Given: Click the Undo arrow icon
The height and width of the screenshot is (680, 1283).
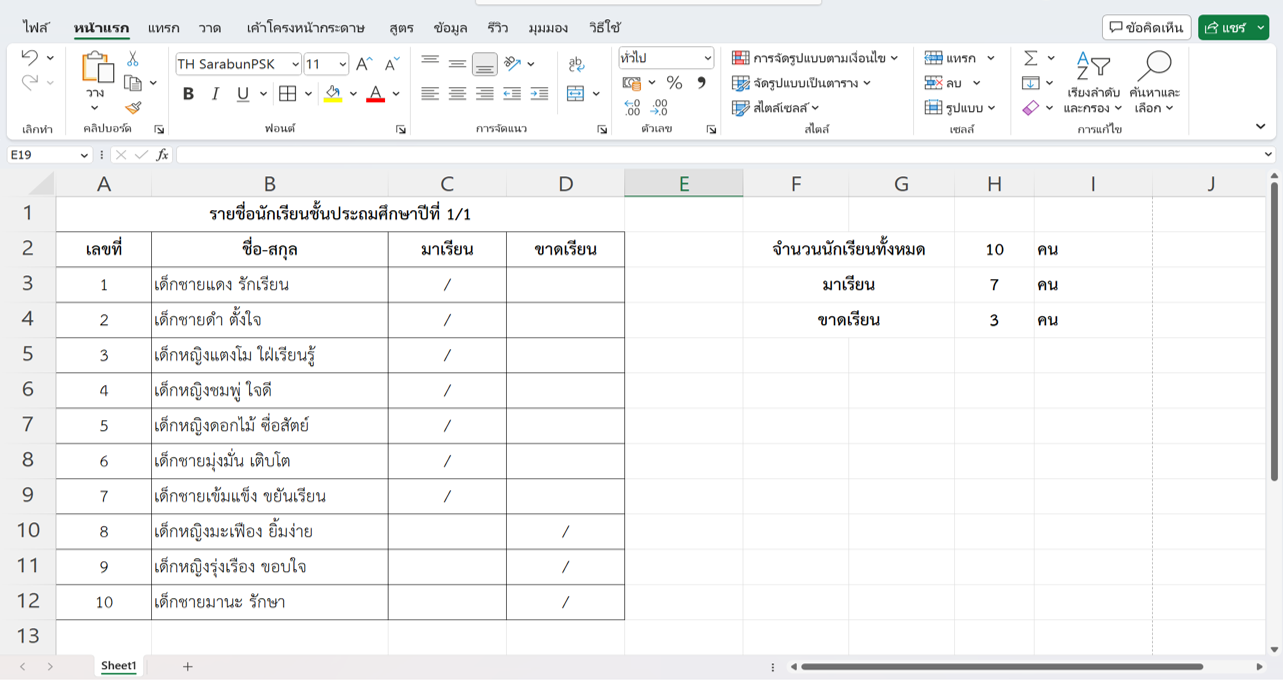Looking at the screenshot, I should click(x=29, y=58).
